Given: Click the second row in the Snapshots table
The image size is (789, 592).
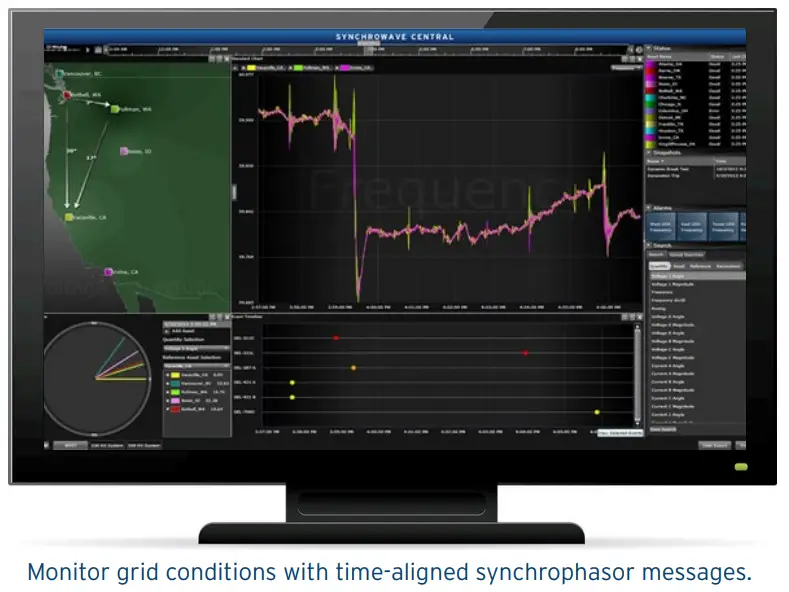Looking at the screenshot, I should [696, 176].
